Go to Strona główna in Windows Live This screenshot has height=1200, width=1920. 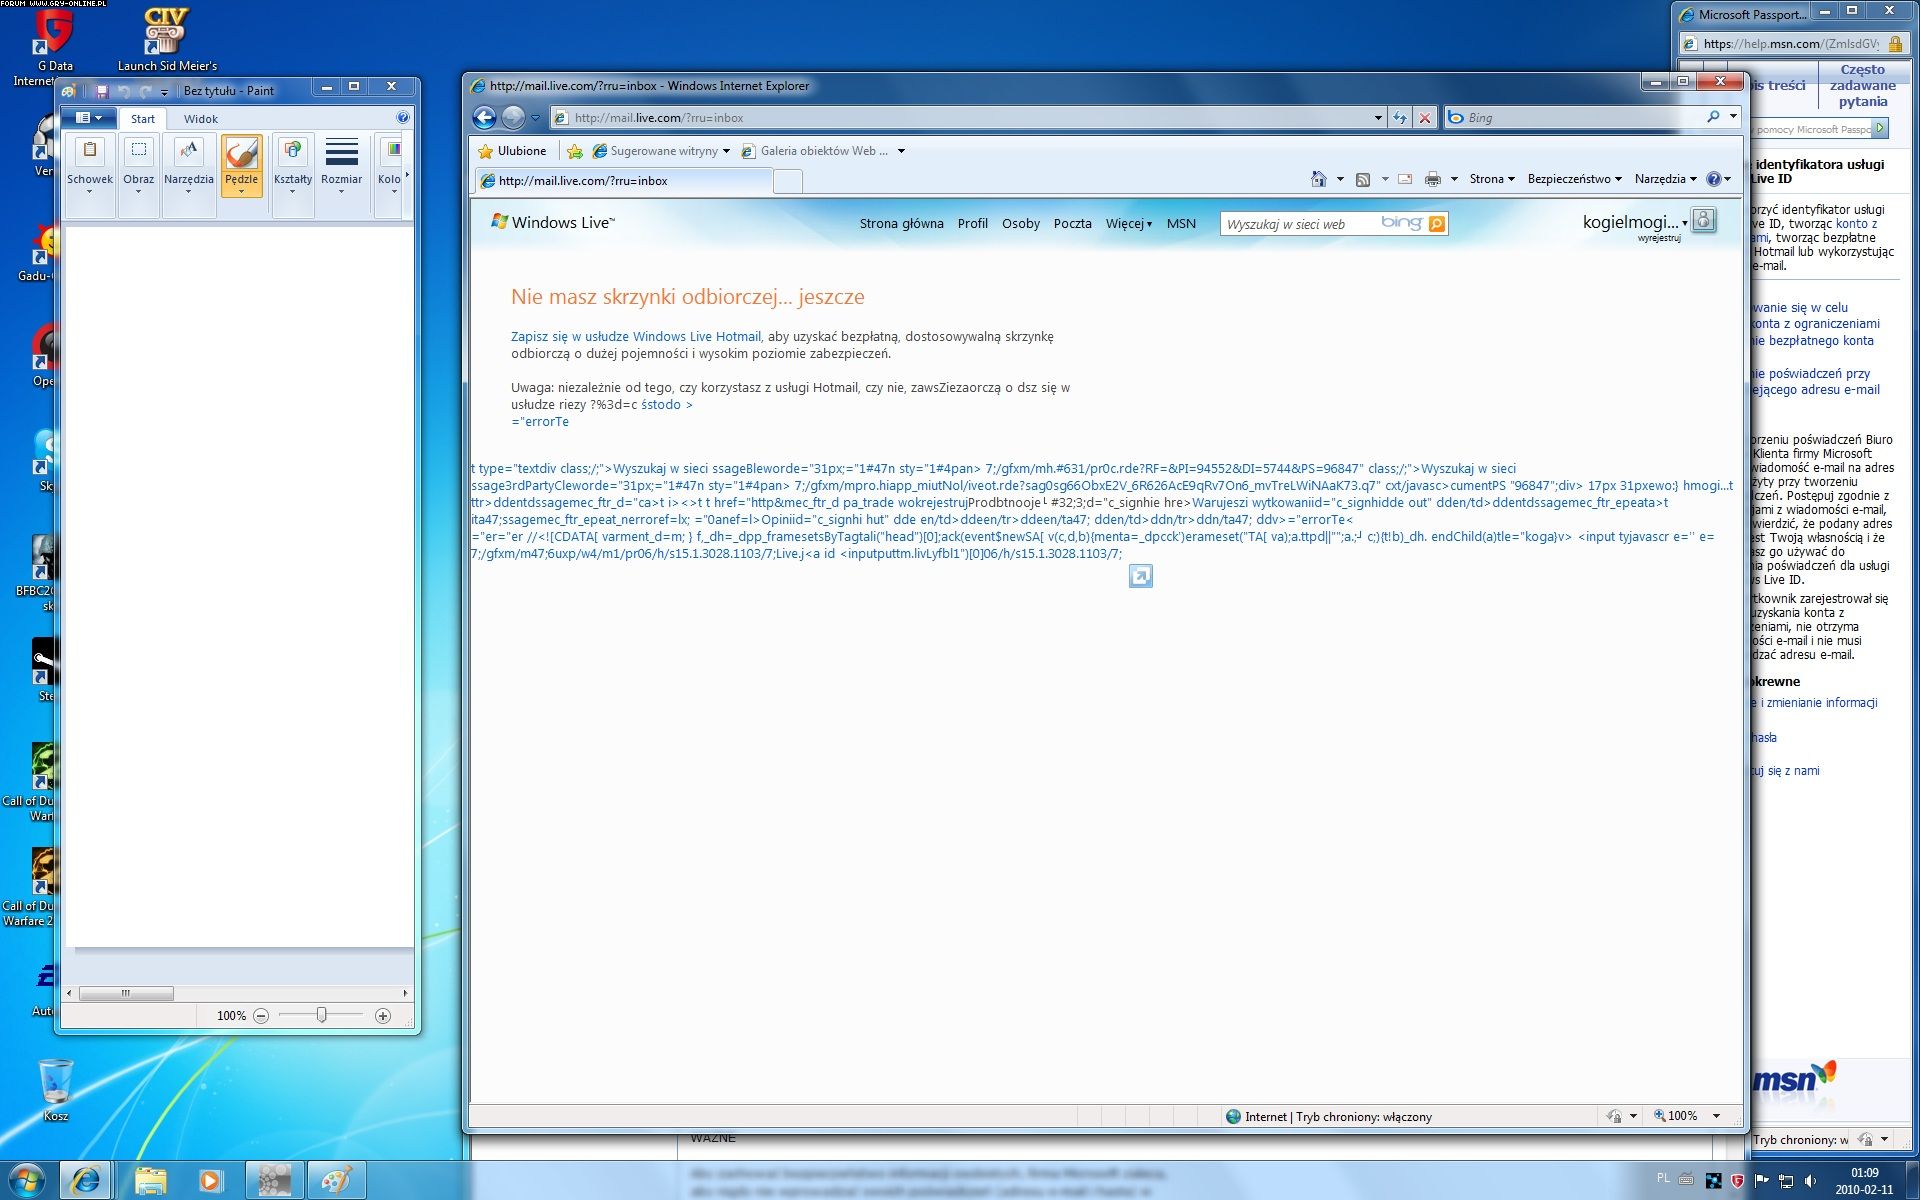tap(901, 224)
